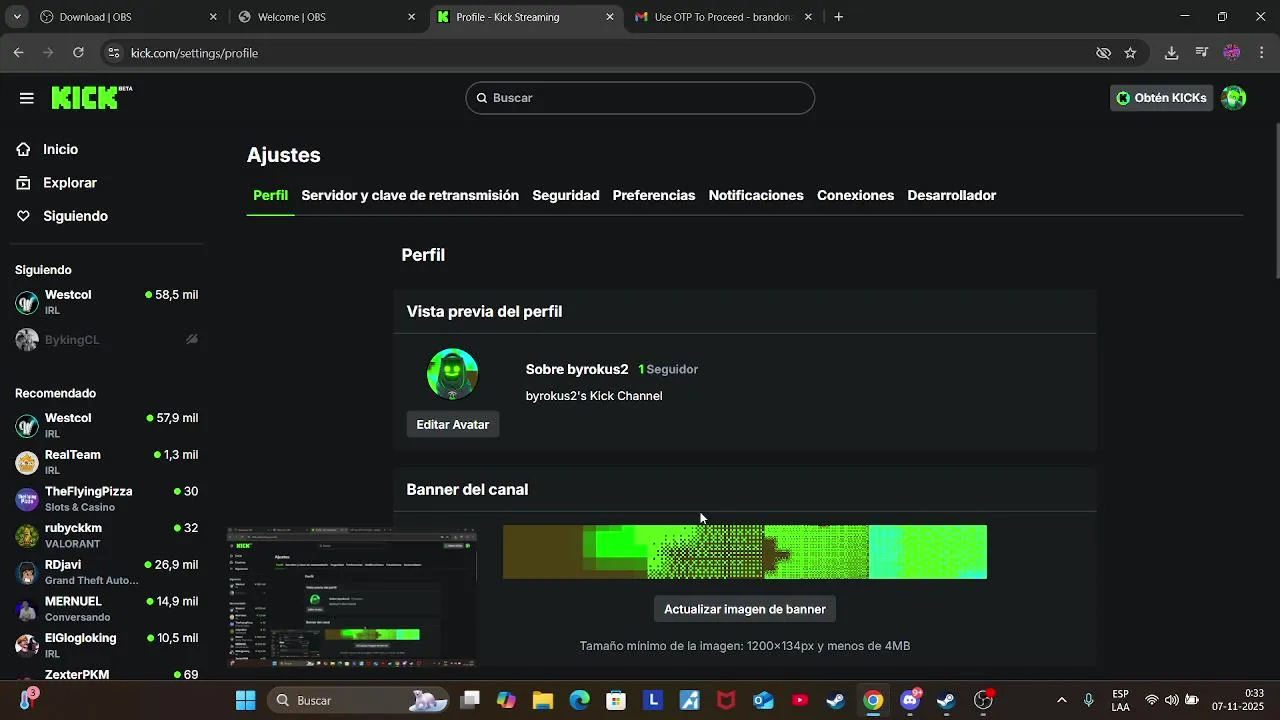The height and width of the screenshot is (720, 1280).
Task: Open the Conexiones tab
Action: pyautogui.click(x=855, y=195)
